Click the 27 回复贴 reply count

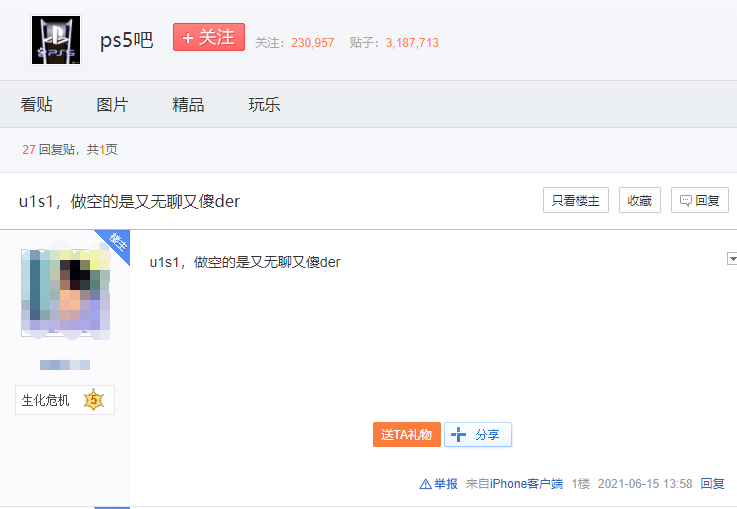pyautogui.click(x=49, y=149)
